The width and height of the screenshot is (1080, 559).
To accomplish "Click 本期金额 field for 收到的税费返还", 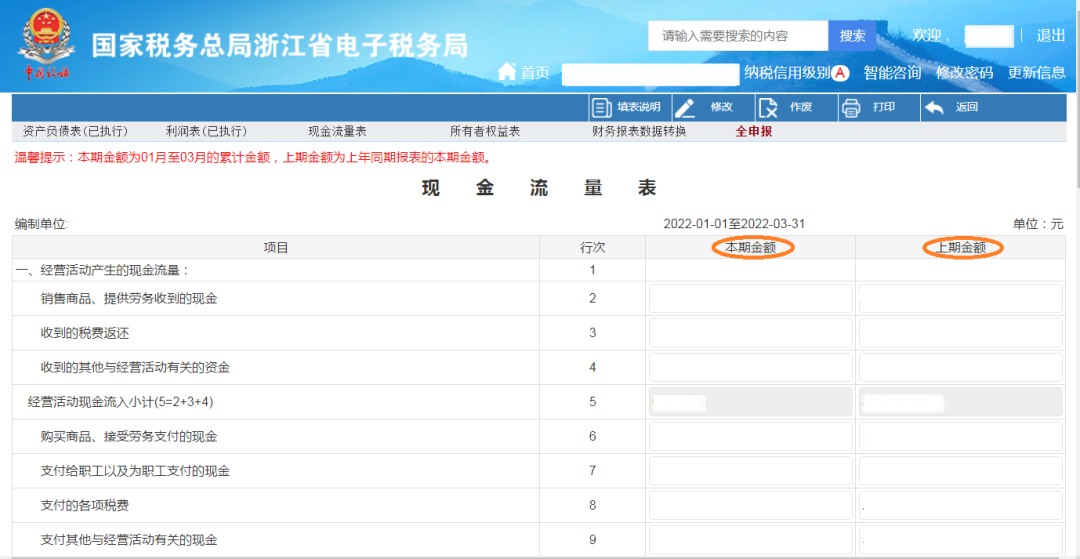I will [x=750, y=333].
